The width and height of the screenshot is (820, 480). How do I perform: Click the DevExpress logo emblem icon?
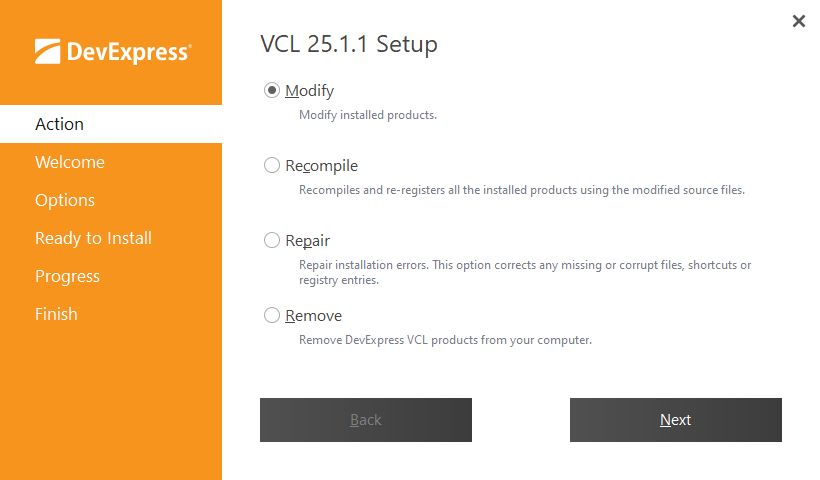pyautogui.click(x=48, y=51)
